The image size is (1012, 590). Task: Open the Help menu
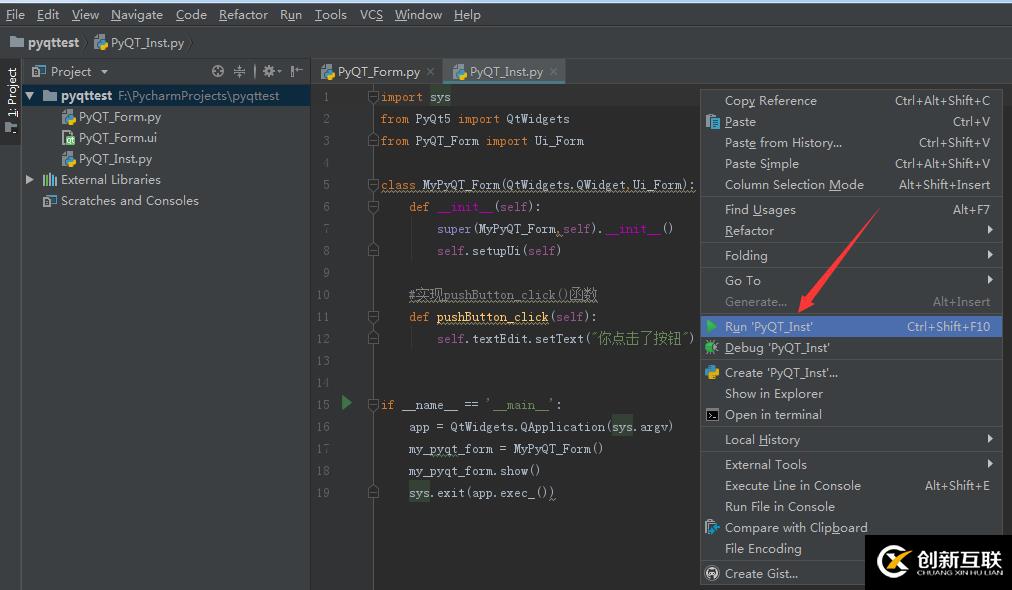point(467,14)
